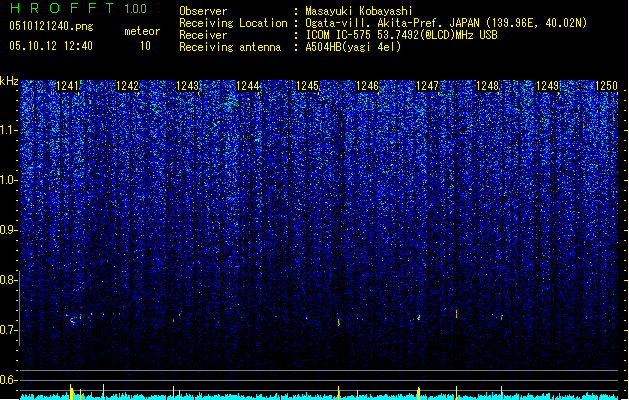Click the HROFFT 1.0.0 title text
Screen dimensions: 629x400
click(x=78, y=8)
